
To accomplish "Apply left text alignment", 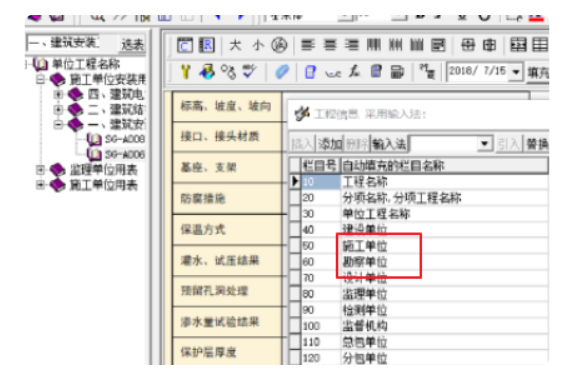I will (308, 46).
